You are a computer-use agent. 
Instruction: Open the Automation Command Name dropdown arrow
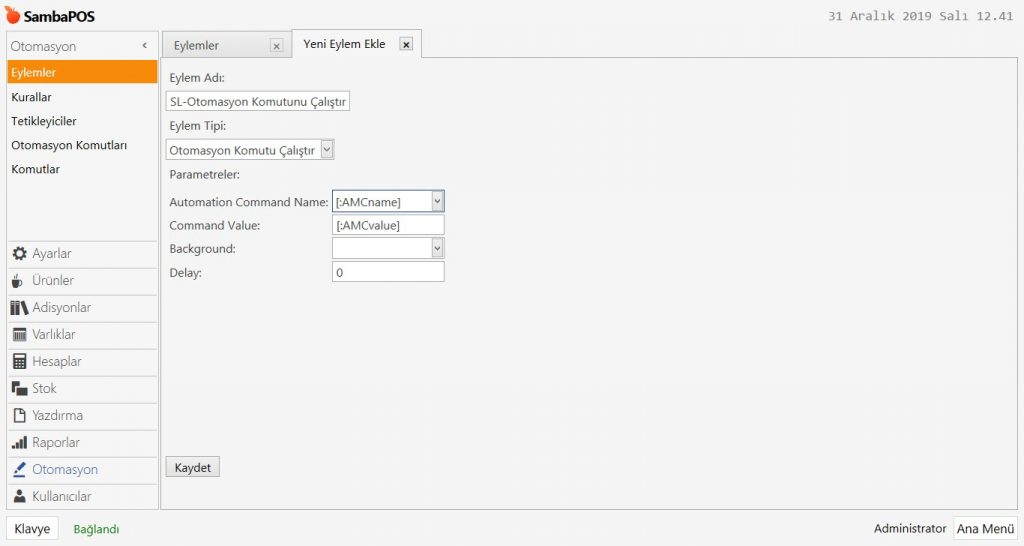click(x=437, y=202)
